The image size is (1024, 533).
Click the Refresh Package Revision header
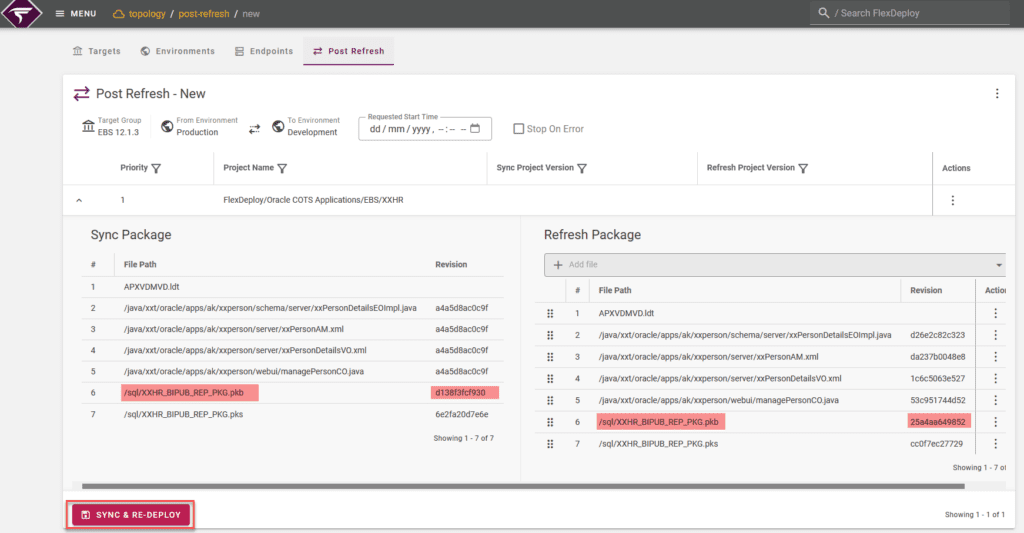[926, 290]
